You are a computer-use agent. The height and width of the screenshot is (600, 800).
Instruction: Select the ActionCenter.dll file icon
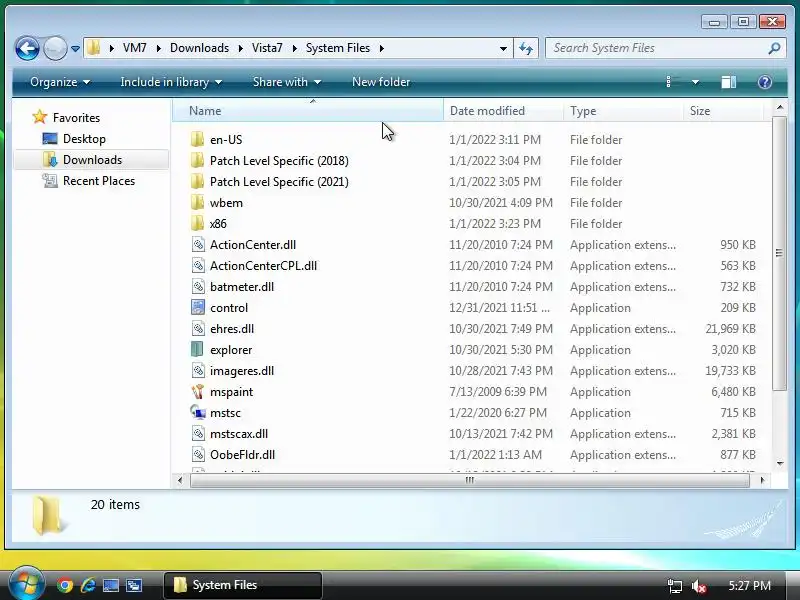[198, 245]
